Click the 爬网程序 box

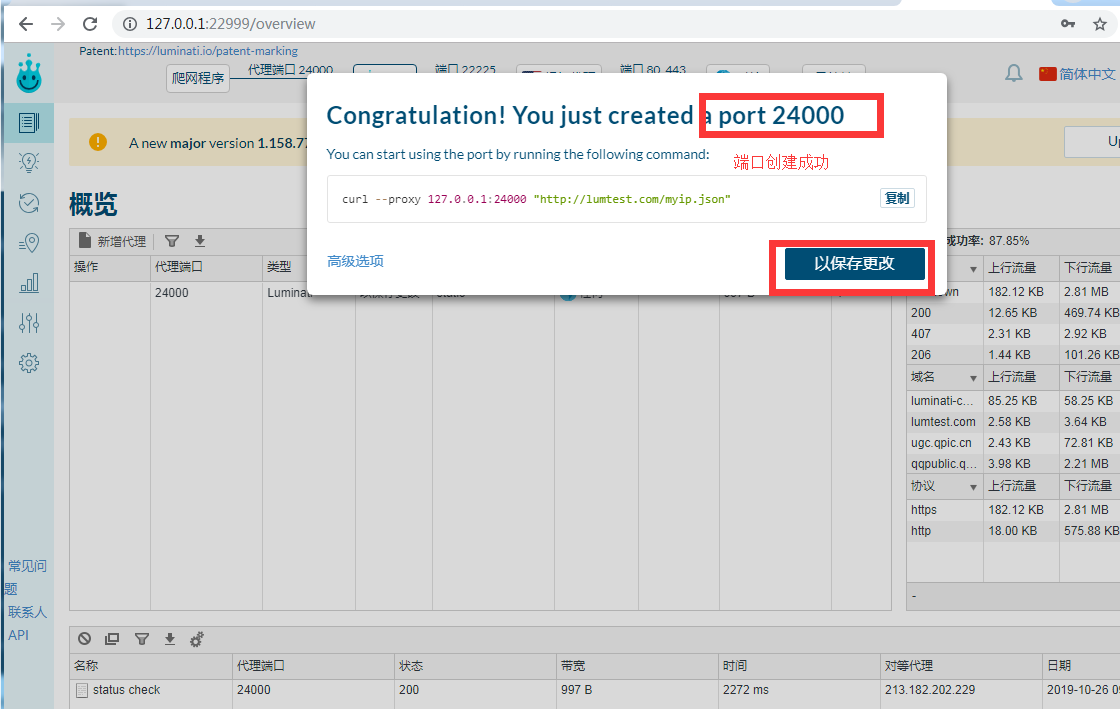(198, 78)
